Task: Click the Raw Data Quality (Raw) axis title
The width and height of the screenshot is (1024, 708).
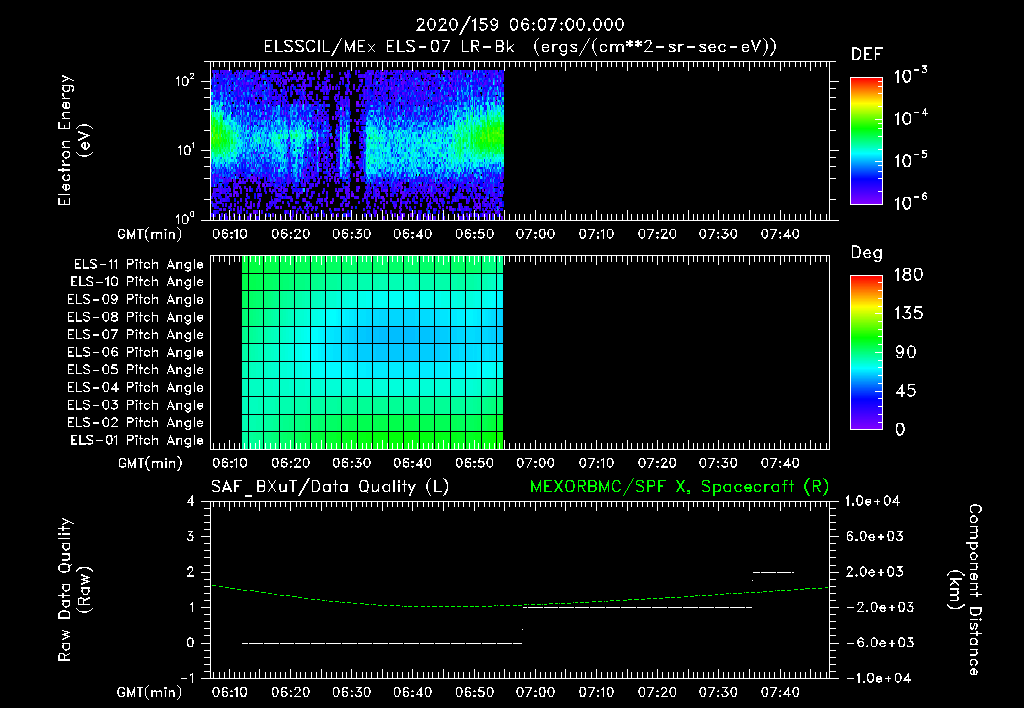Action: (x=74, y=590)
